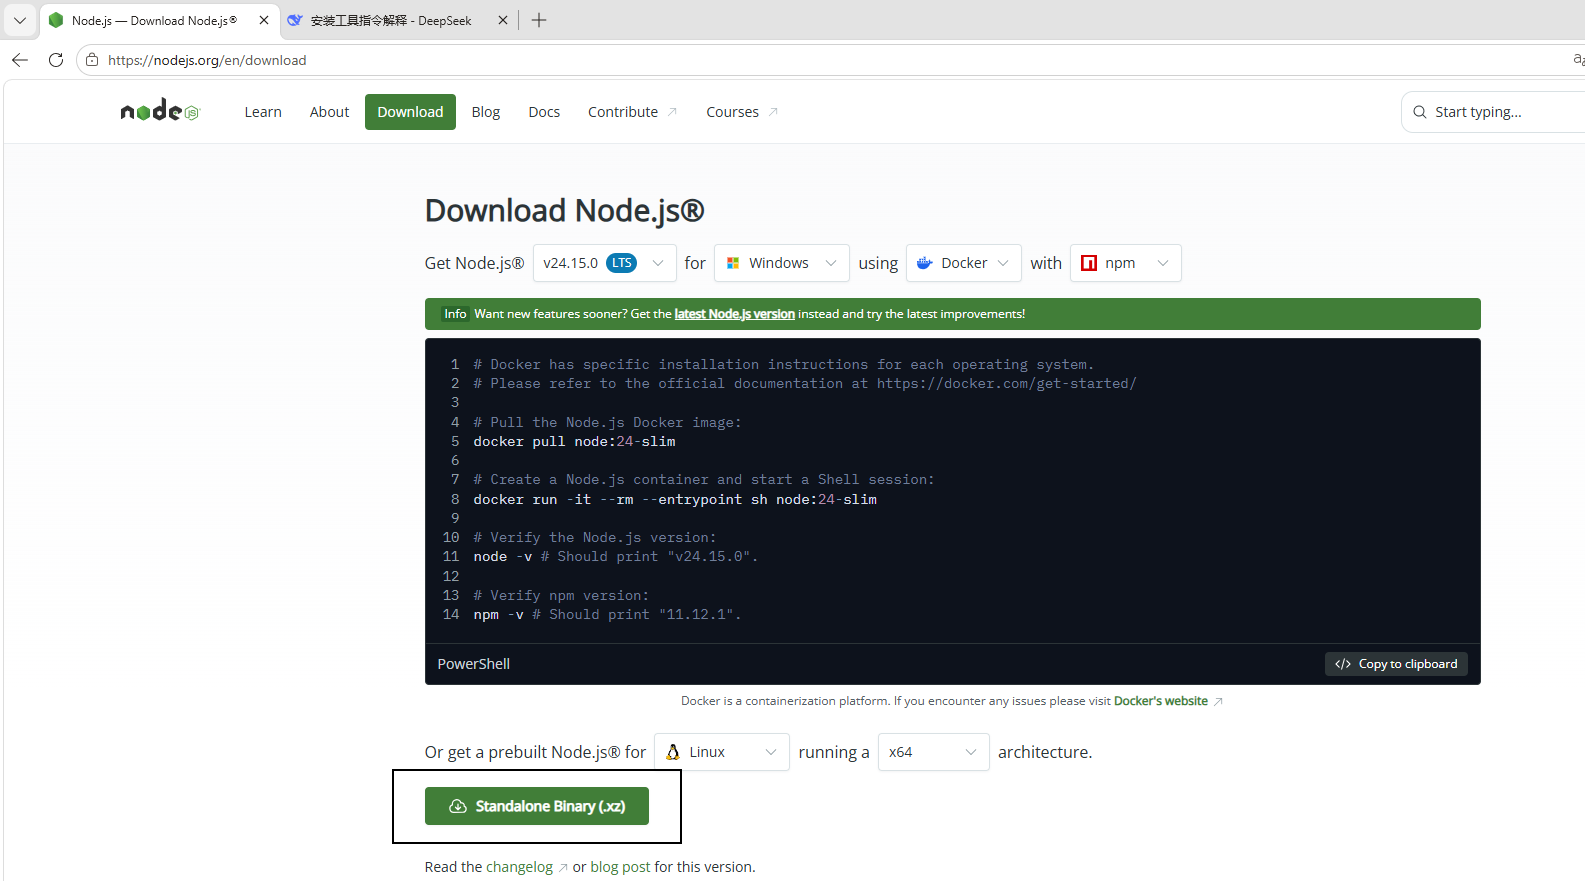The height and width of the screenshot is (881, 1585).
Task: Open the Contribute nav link
Action: click(632, 112)
